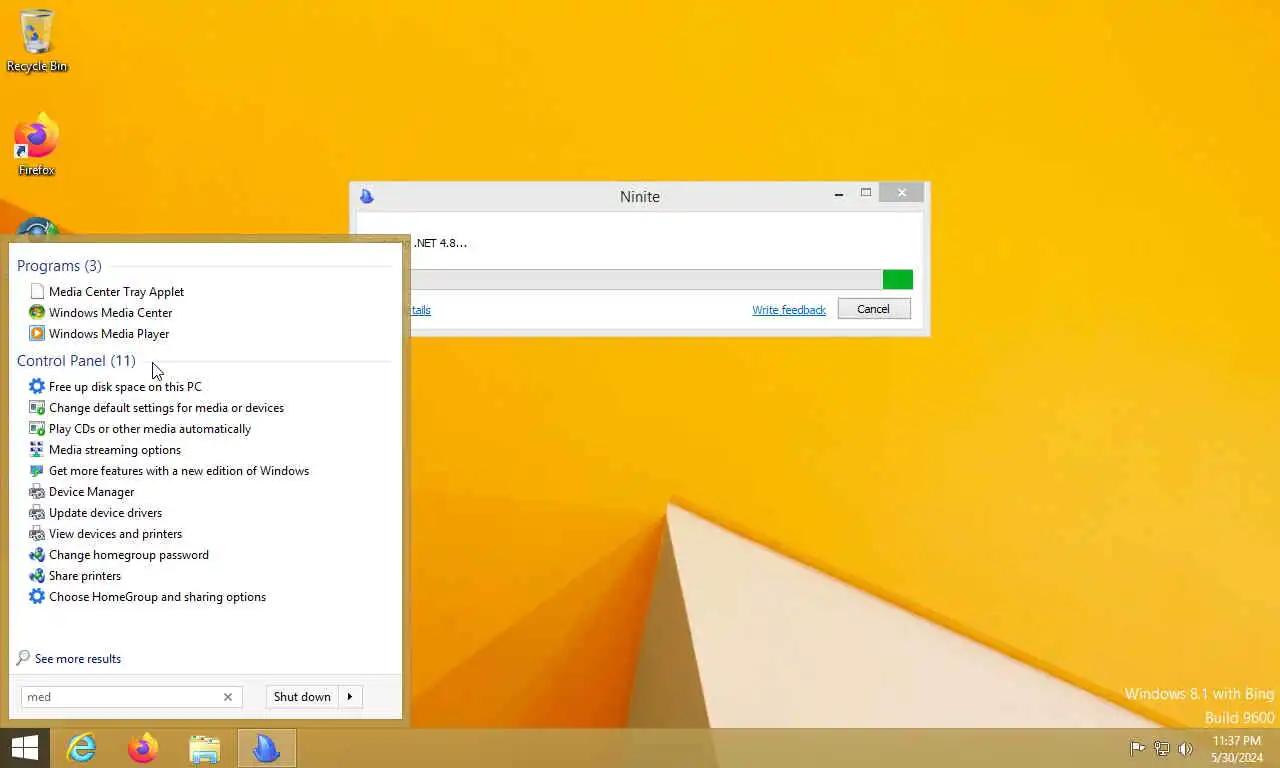Click the volume speaker tray icon

(1186, 748)
